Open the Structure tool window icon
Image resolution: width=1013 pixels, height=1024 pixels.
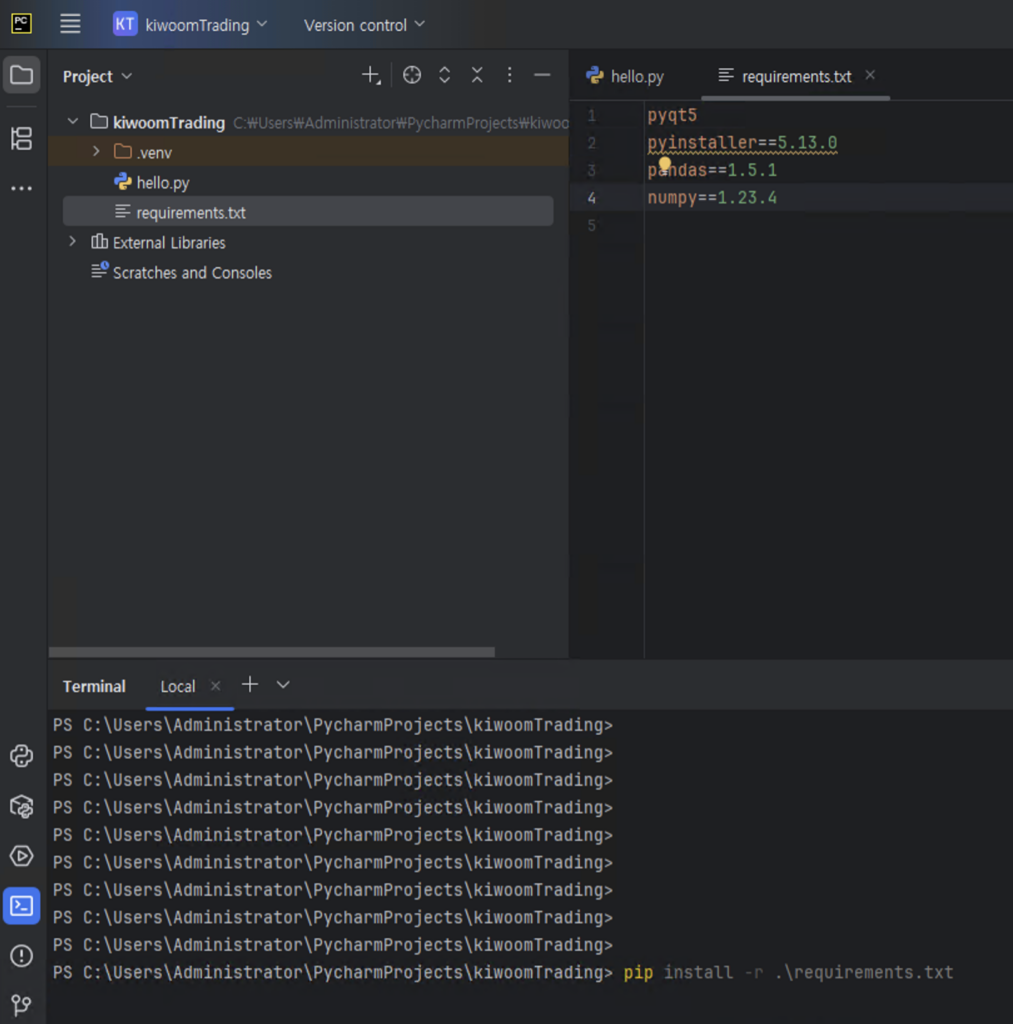tap(22, 138)
